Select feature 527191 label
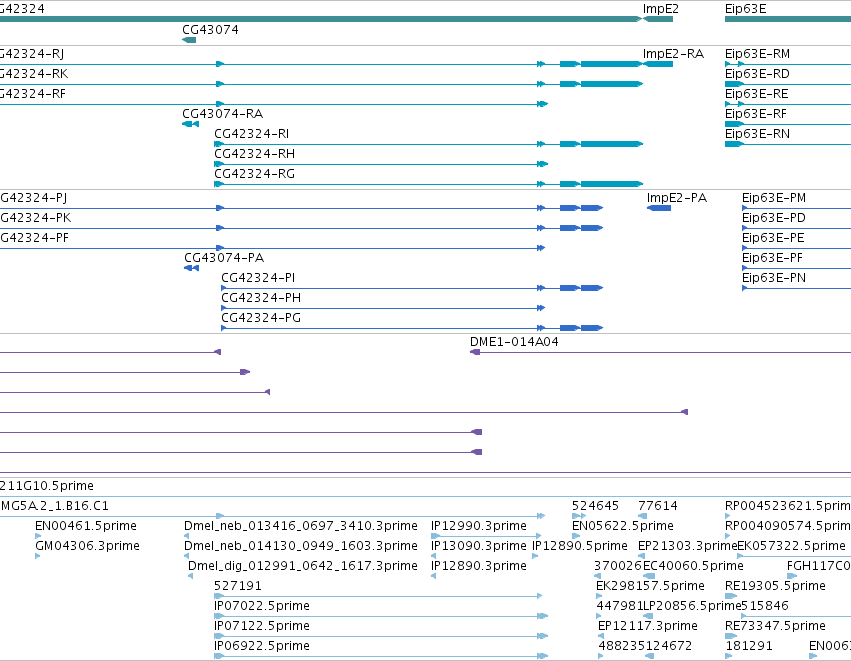The width and height of the screenshot is (851, 661). click(238, 587)
